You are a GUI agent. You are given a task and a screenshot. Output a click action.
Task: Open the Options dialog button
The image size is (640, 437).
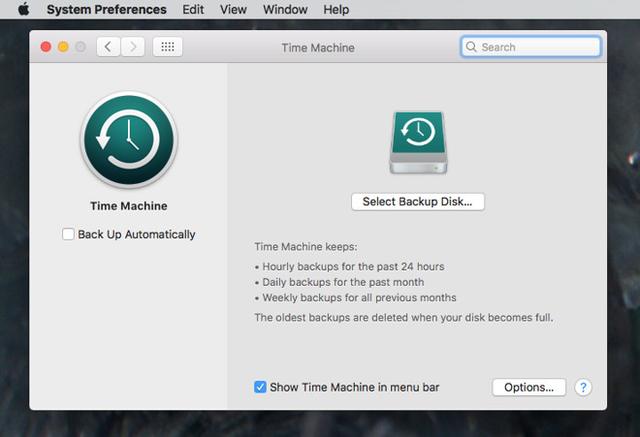[x=529, y=387]
